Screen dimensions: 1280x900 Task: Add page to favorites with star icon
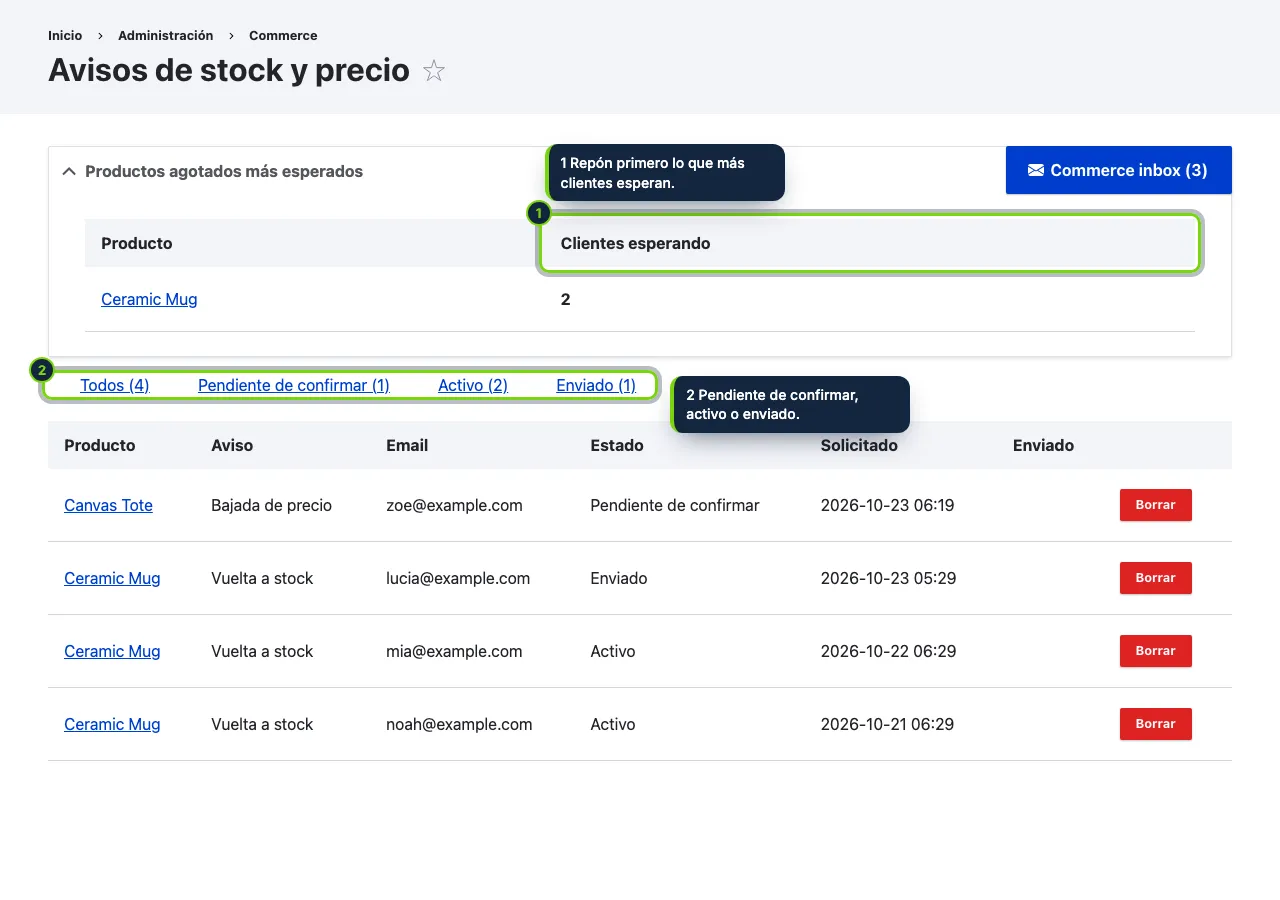(x=434, y=71)
